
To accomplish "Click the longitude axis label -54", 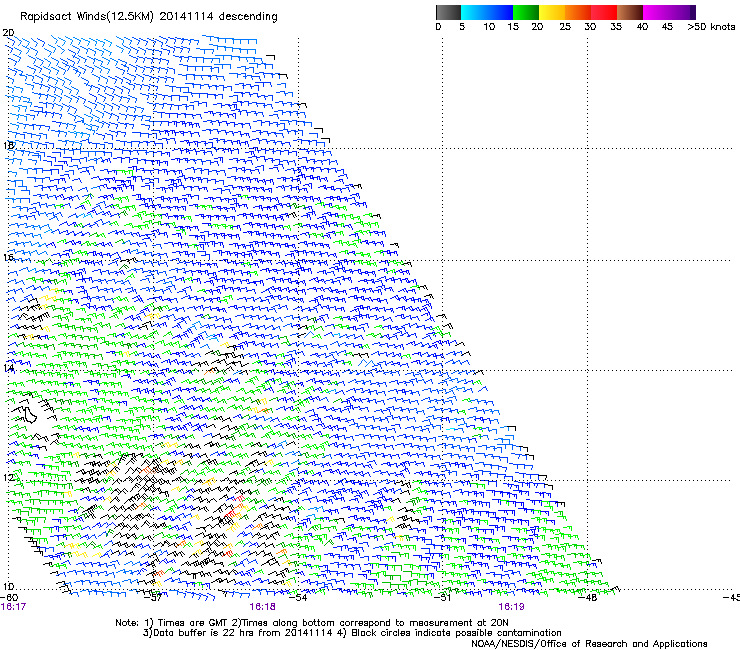I will tap(299, 597).
